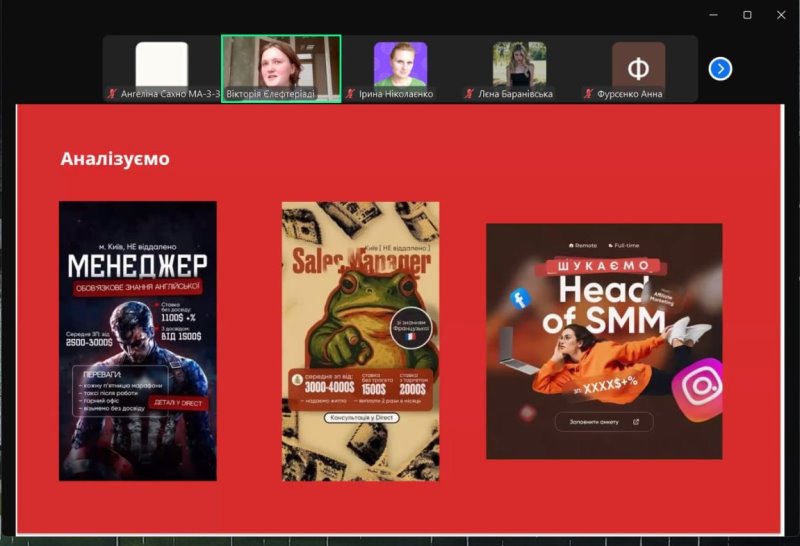Screen dimensions: 800x546
Task: Select Вікторія Єлефтеріаді active speaker tile
Action: tap(281, 69)
